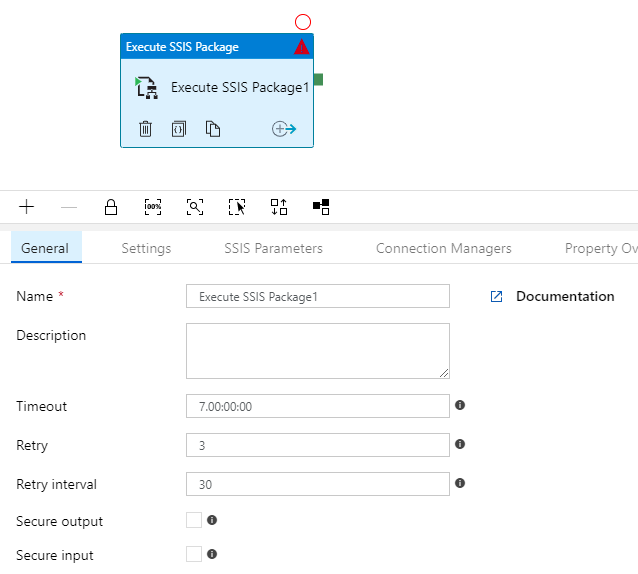Click the SSIS package icon in node
The image size is (638, 574).
pos(146,87)
